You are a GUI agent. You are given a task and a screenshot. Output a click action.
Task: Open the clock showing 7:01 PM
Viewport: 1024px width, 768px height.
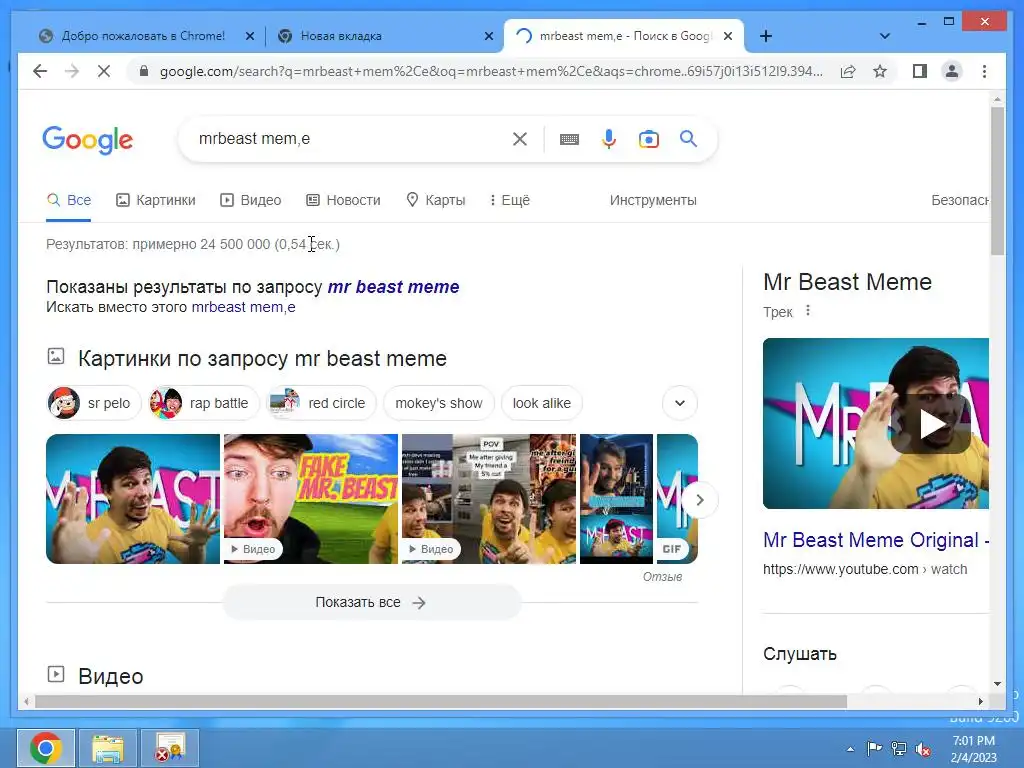[x=973, y=749]
